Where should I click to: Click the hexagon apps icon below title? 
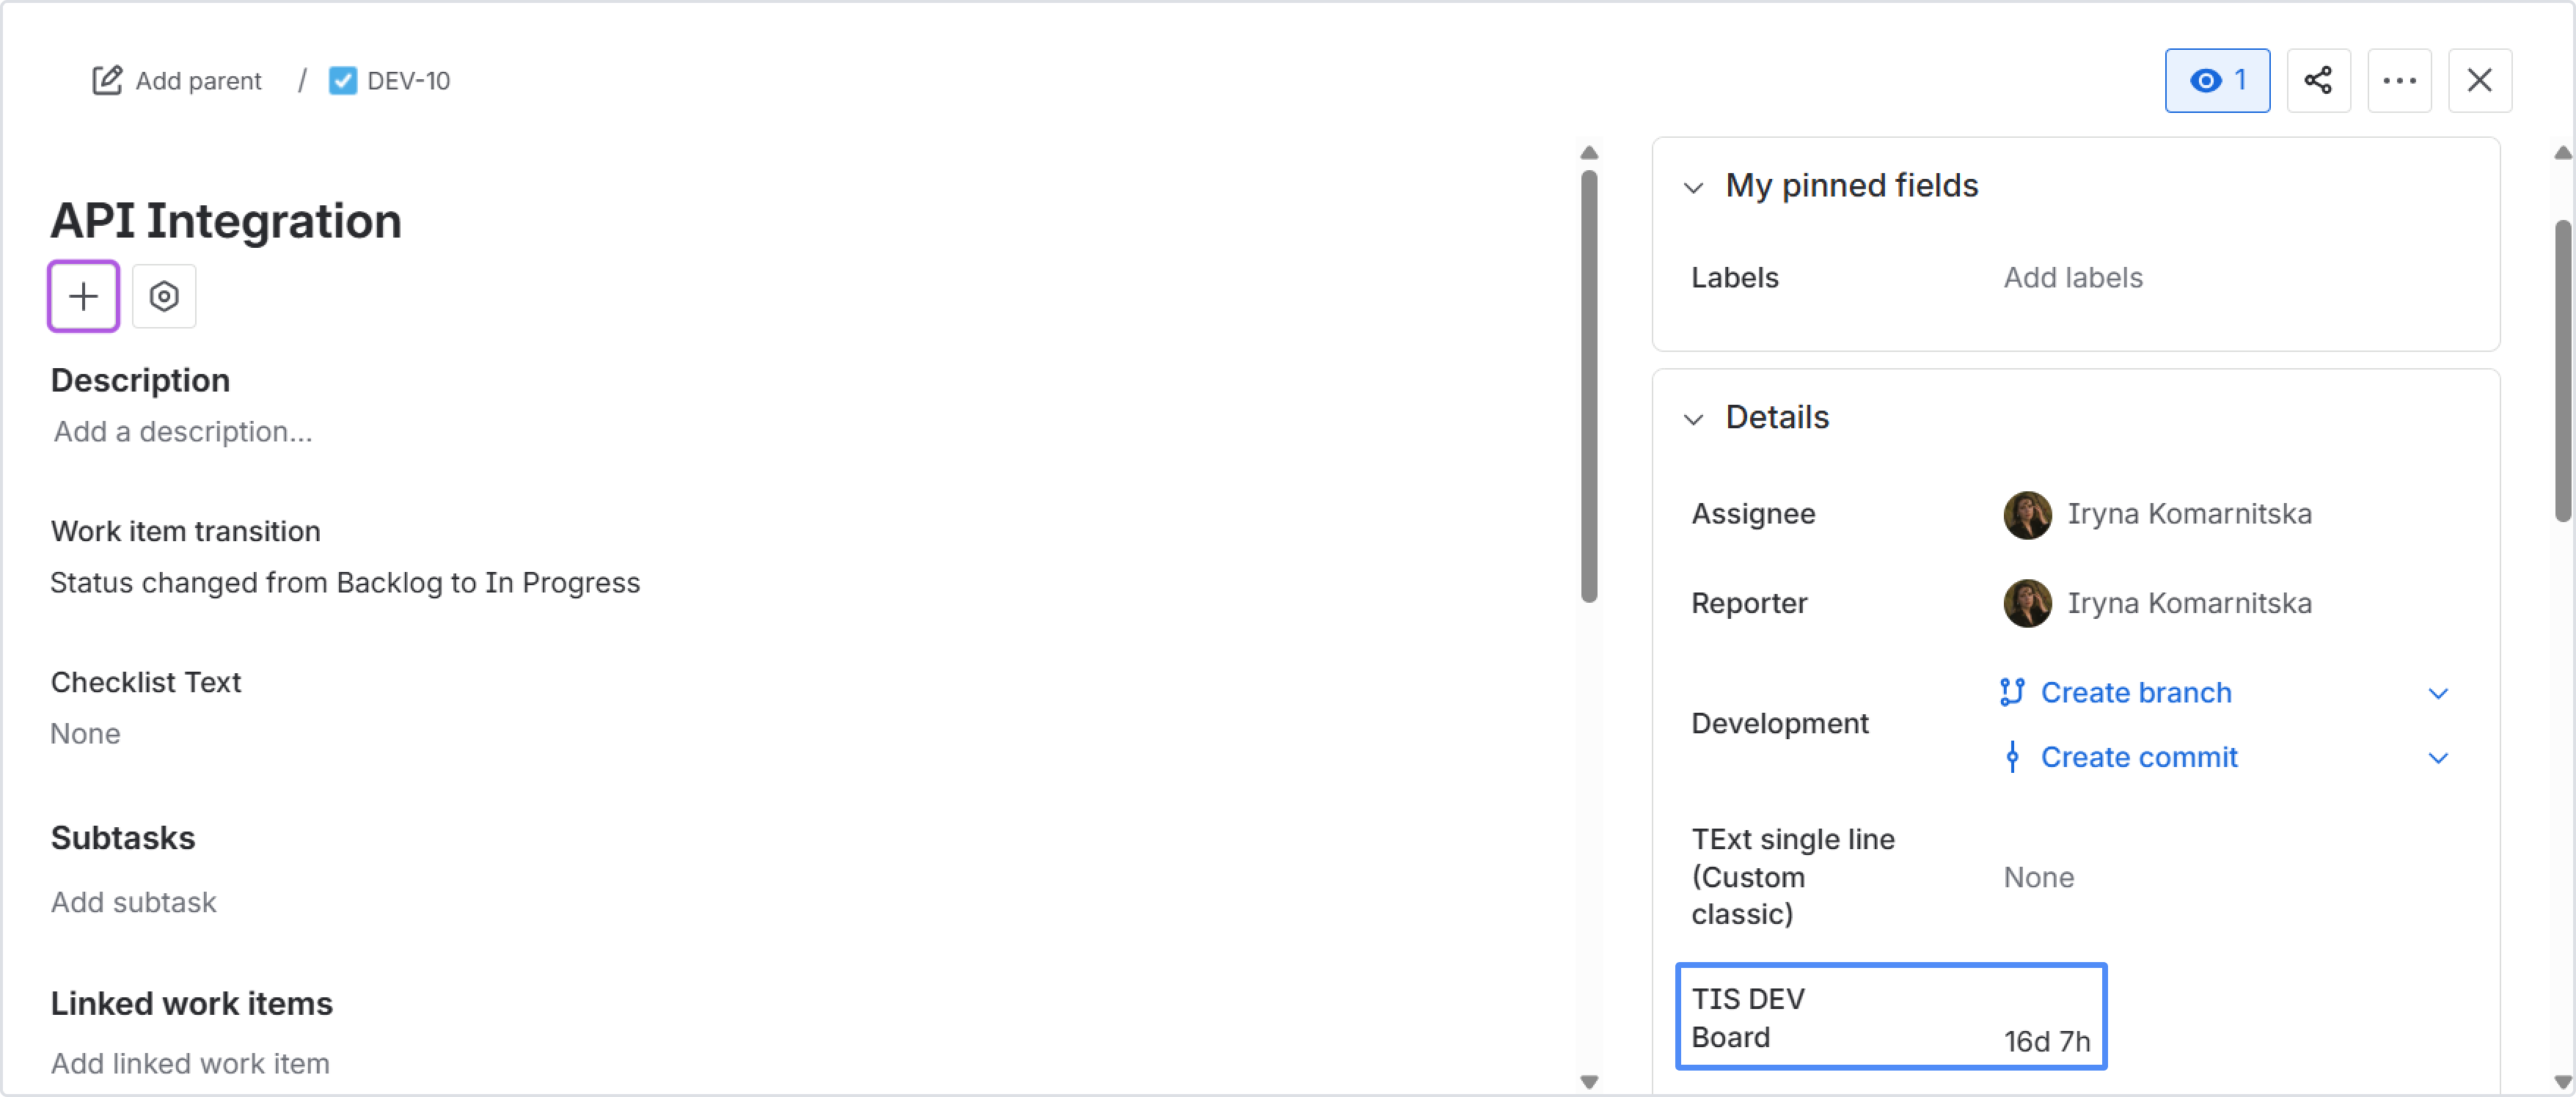tap(164, 296)
